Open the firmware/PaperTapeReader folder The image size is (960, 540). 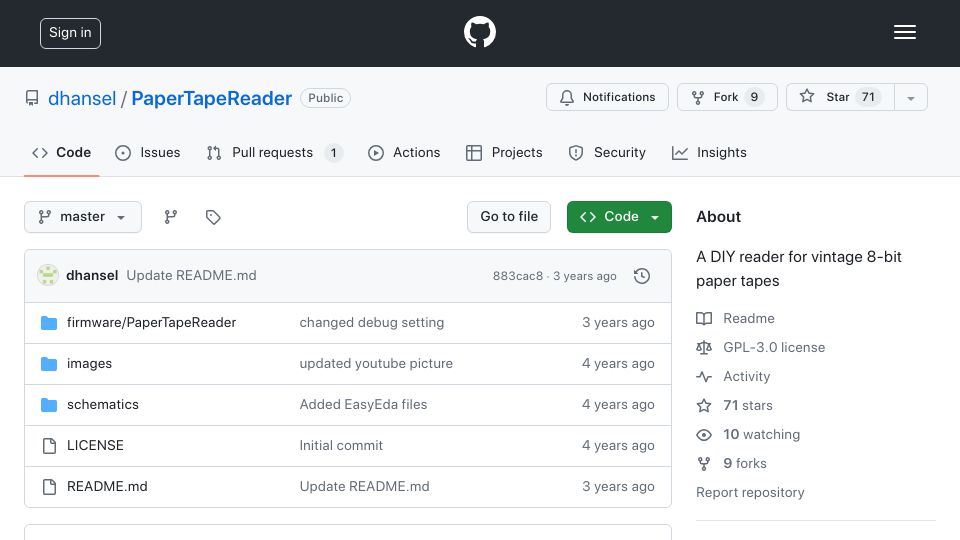[x=151, y=323]
